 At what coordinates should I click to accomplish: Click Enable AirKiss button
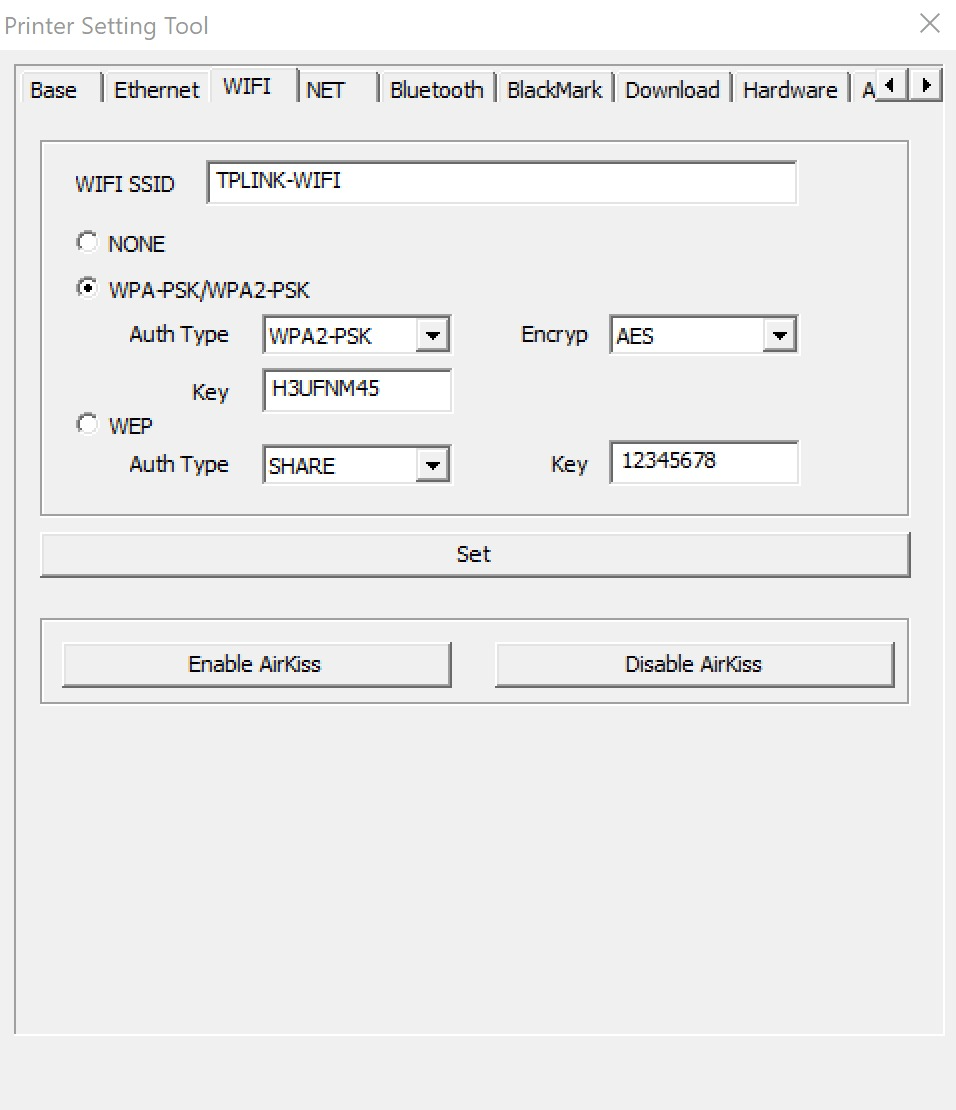256,664
